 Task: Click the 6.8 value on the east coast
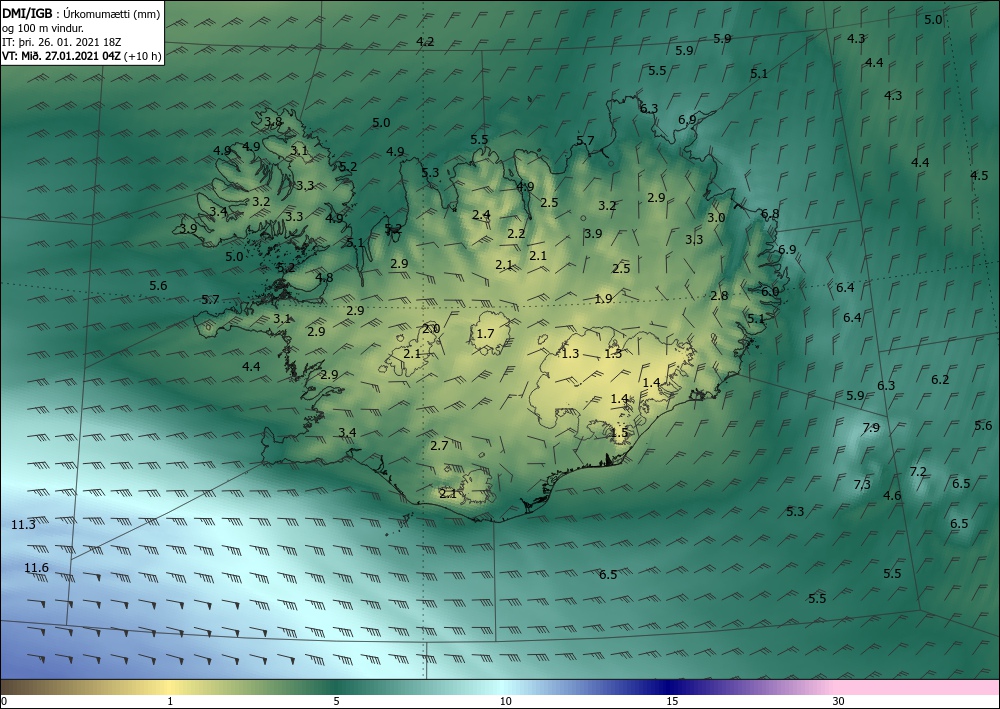pos(770,214)
